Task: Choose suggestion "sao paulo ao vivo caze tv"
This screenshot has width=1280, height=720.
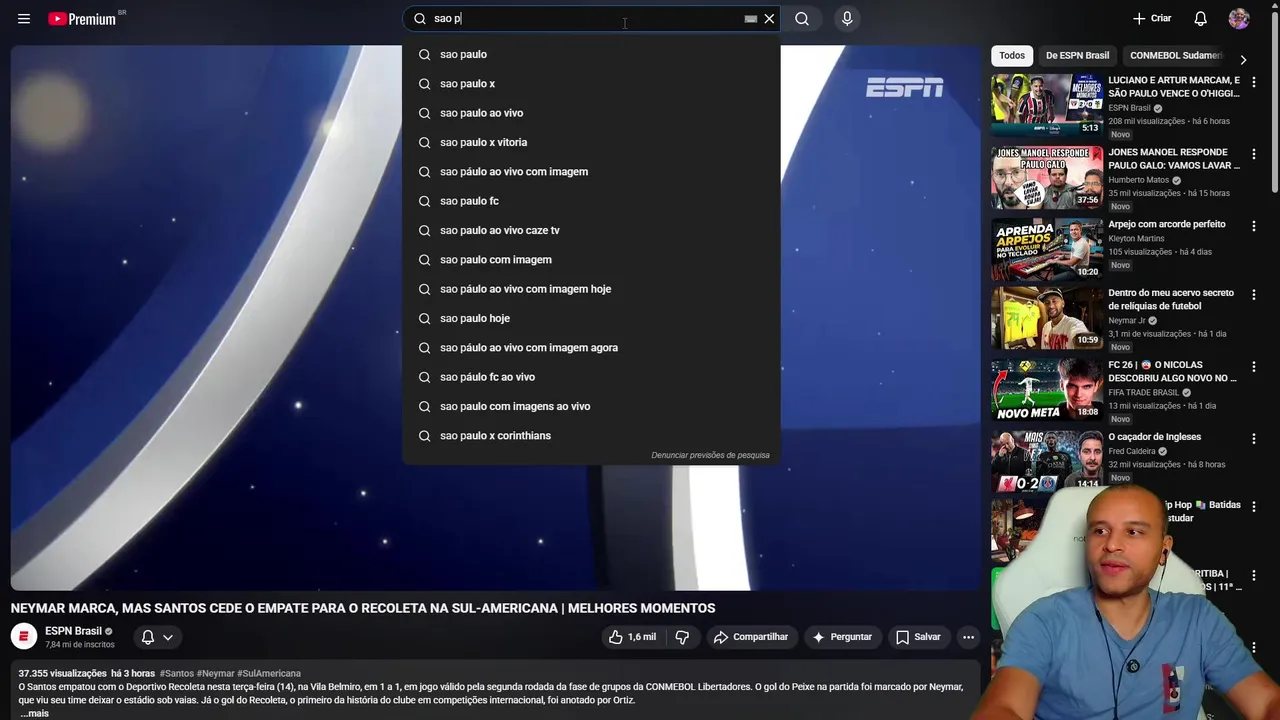Action: (x=591, y=230)
